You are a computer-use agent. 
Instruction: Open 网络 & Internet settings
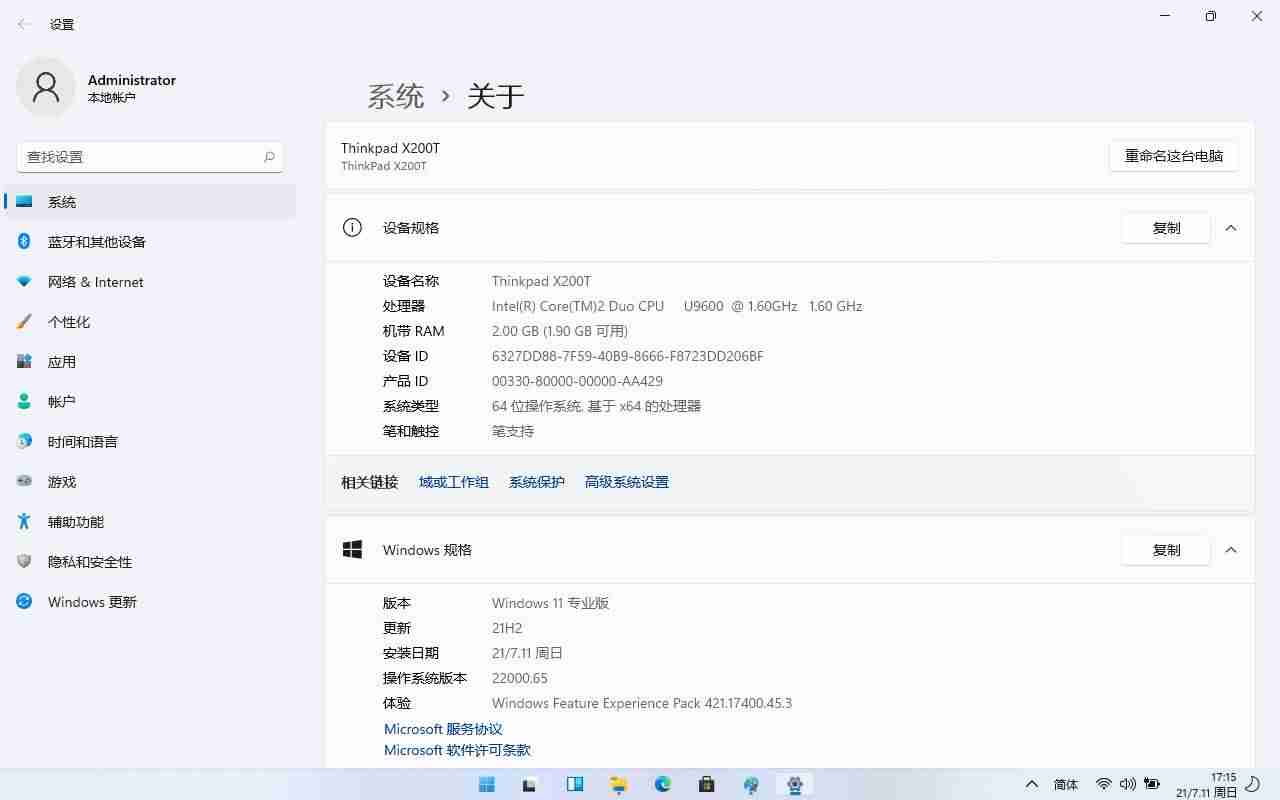point(150,282)
